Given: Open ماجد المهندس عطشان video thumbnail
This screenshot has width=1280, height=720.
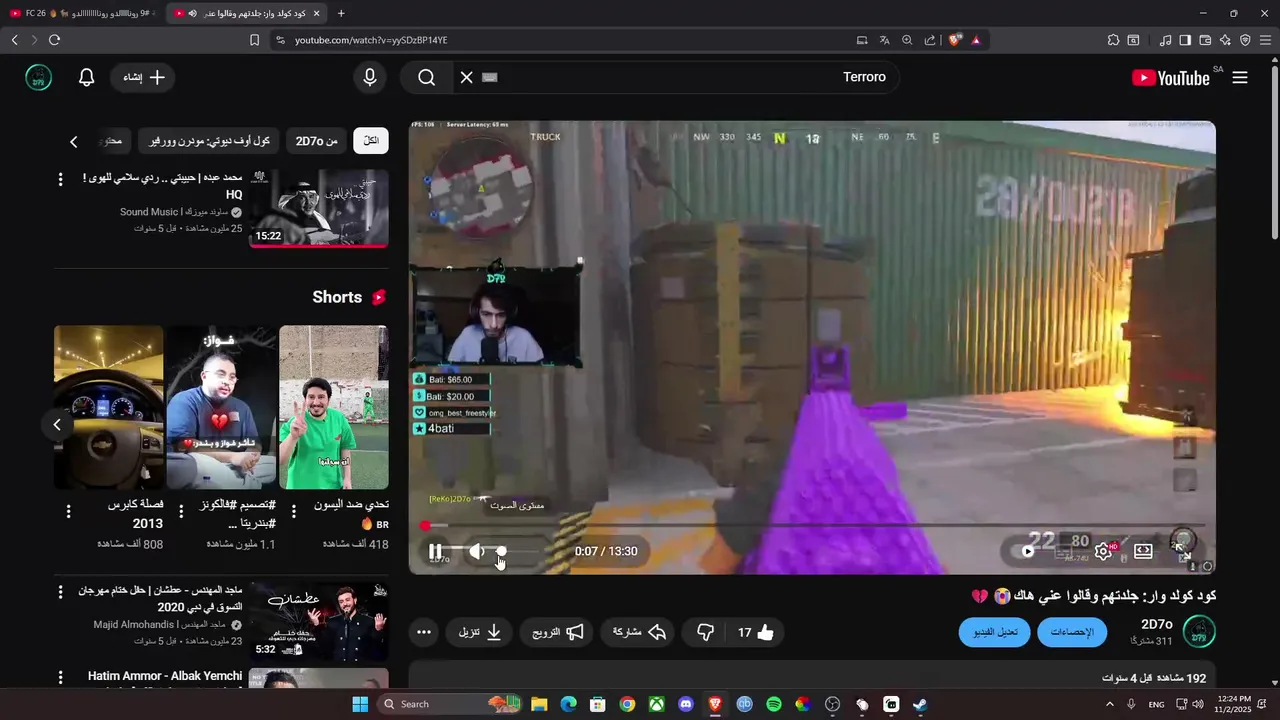Looking at the screenshot, I should (x=319, y=621).
